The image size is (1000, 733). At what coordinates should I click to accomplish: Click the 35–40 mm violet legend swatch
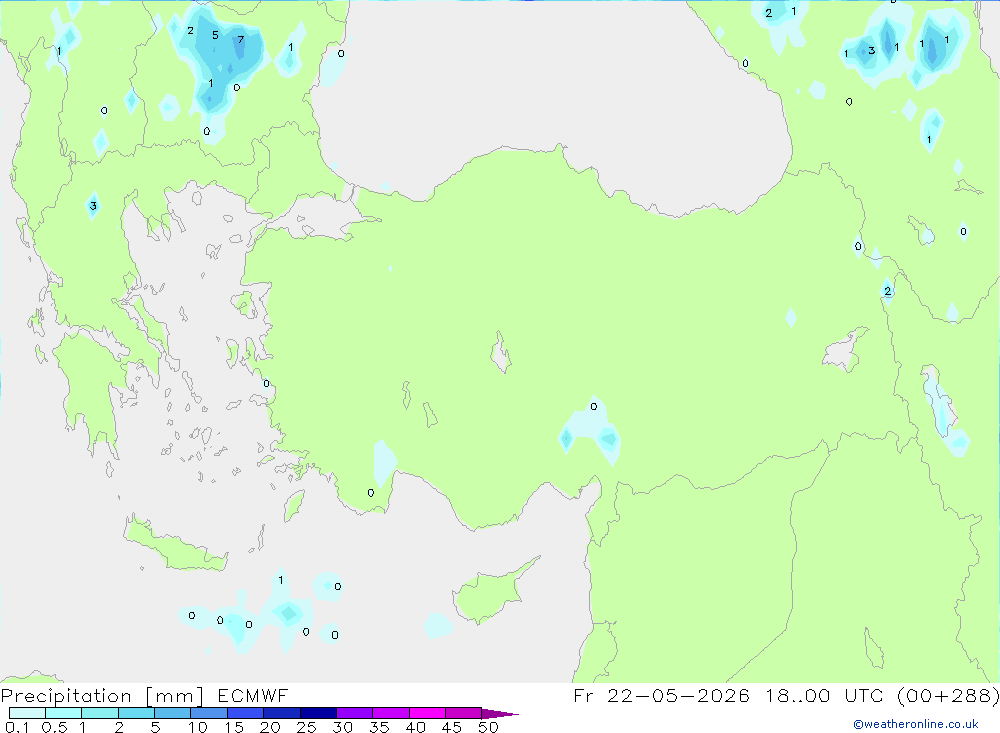390,713
